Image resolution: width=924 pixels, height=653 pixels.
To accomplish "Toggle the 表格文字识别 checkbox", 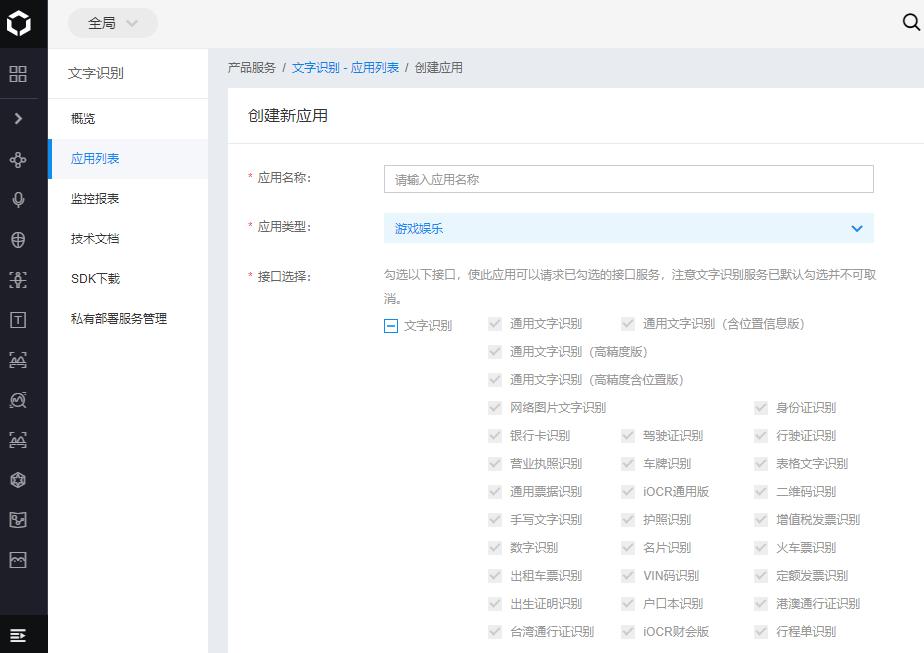I will 761,464.
